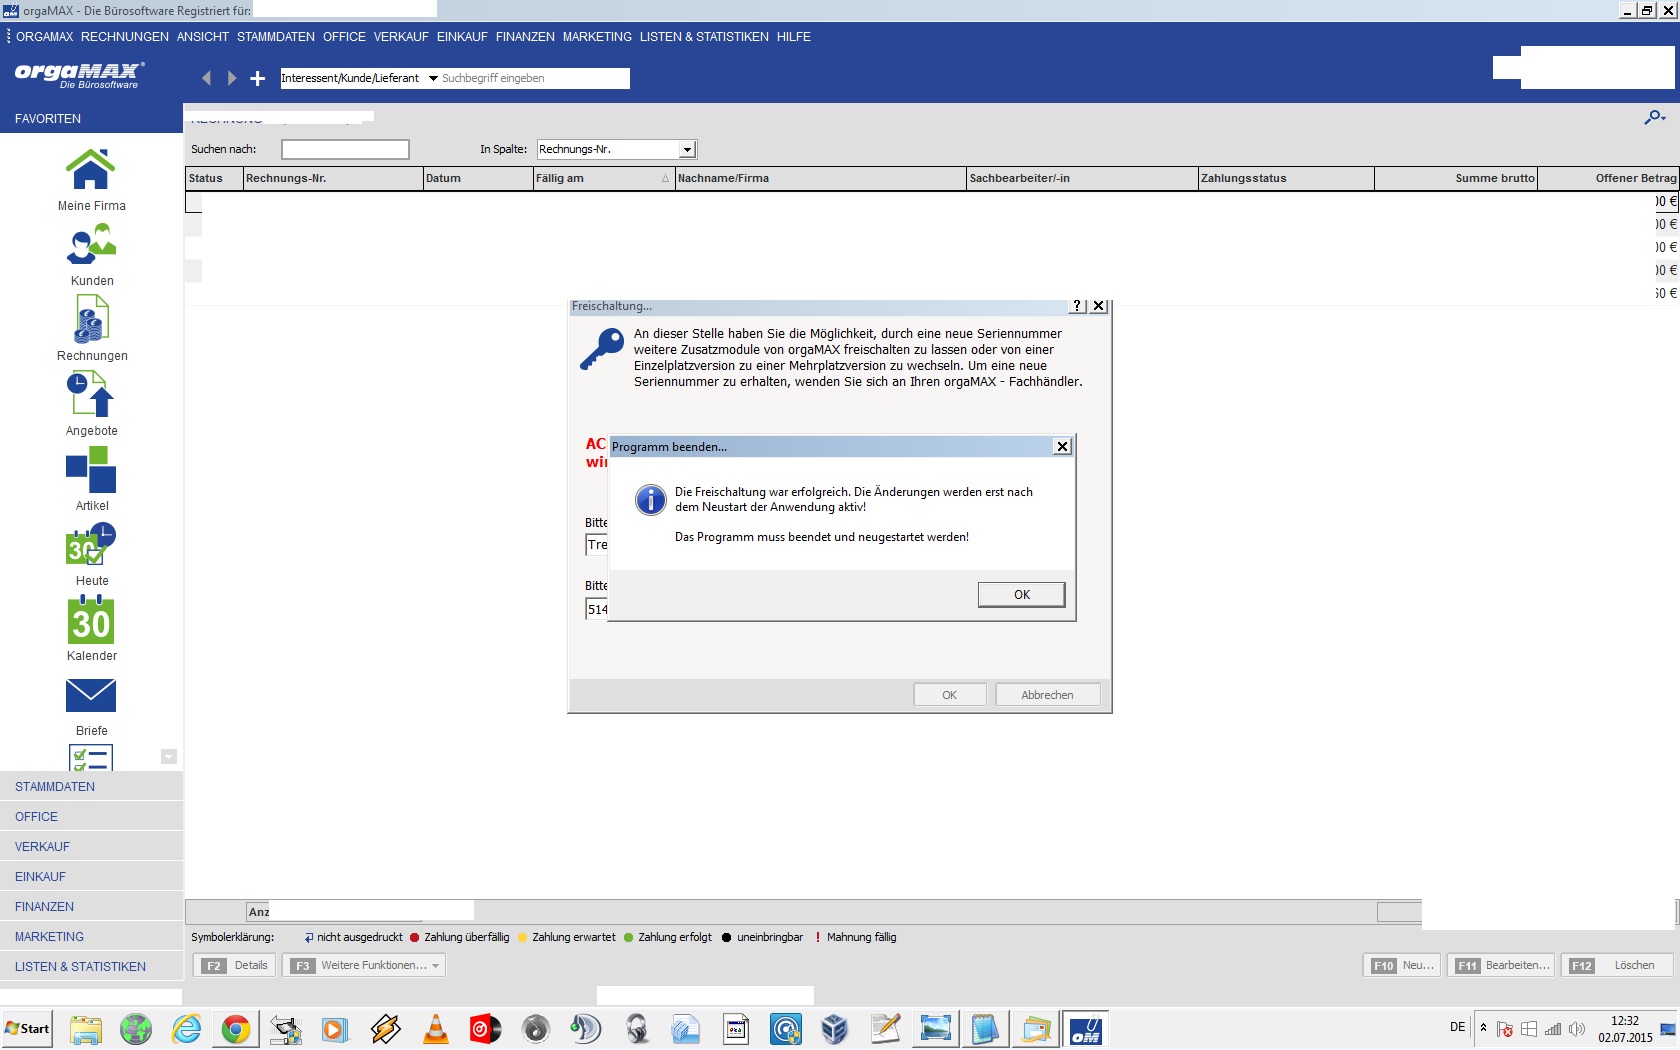Open the Kalender icon
The height and width of the screenshot is (1050, 1680).
coord(91,620)
